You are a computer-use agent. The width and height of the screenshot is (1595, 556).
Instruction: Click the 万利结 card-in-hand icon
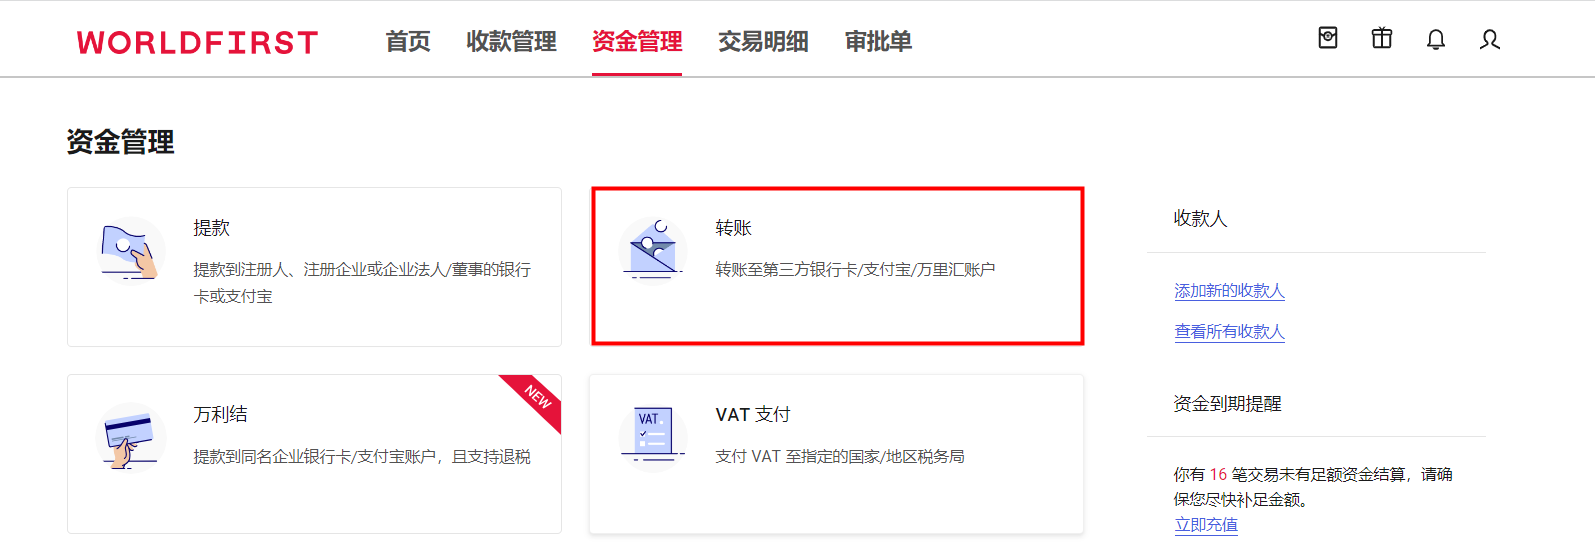[131, 436]
